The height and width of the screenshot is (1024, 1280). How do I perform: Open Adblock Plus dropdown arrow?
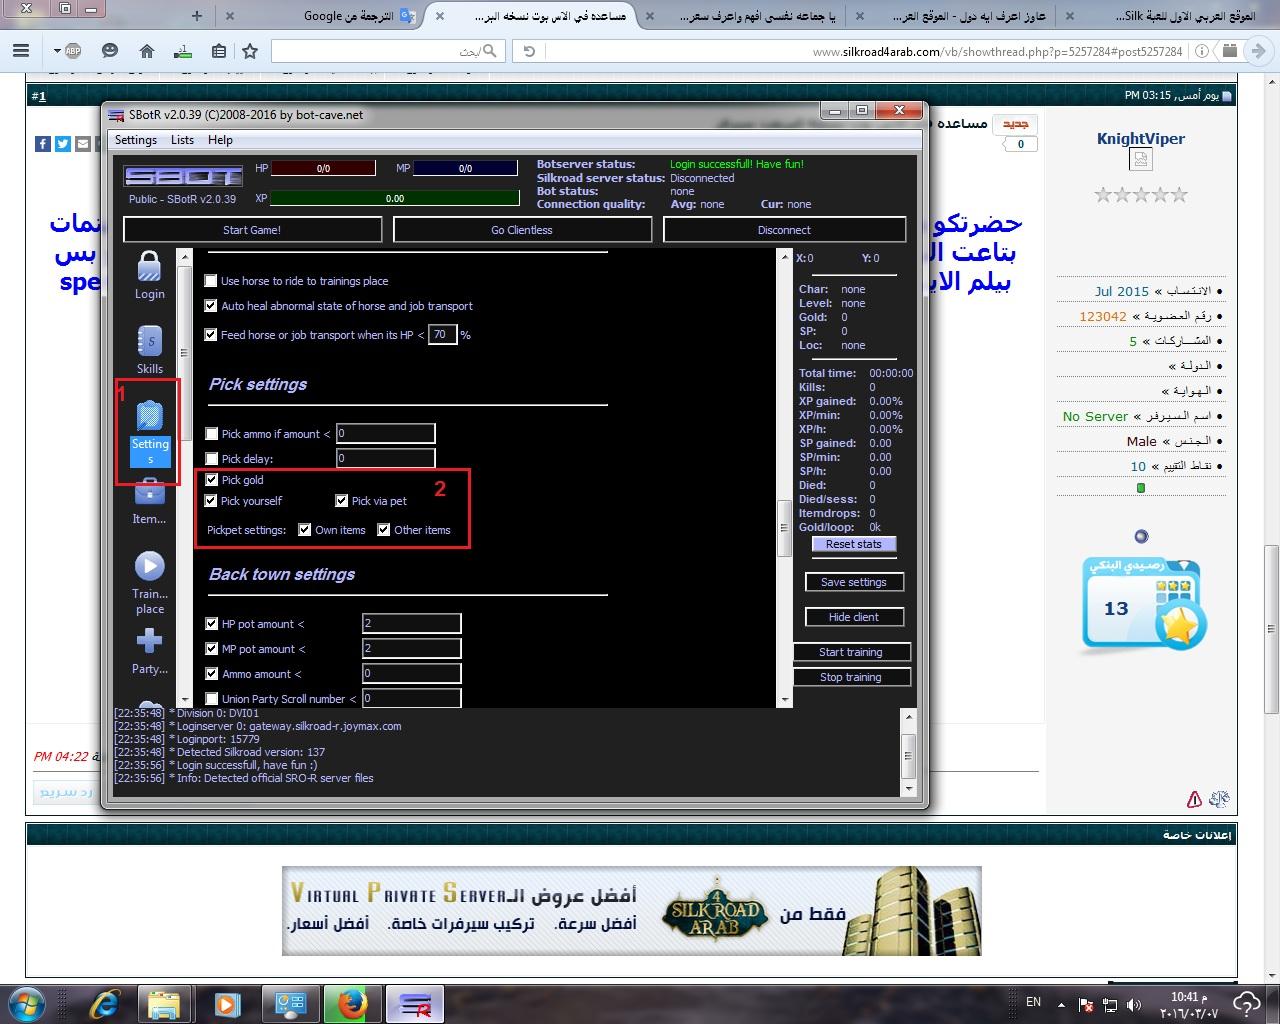[x=55, y=51]
